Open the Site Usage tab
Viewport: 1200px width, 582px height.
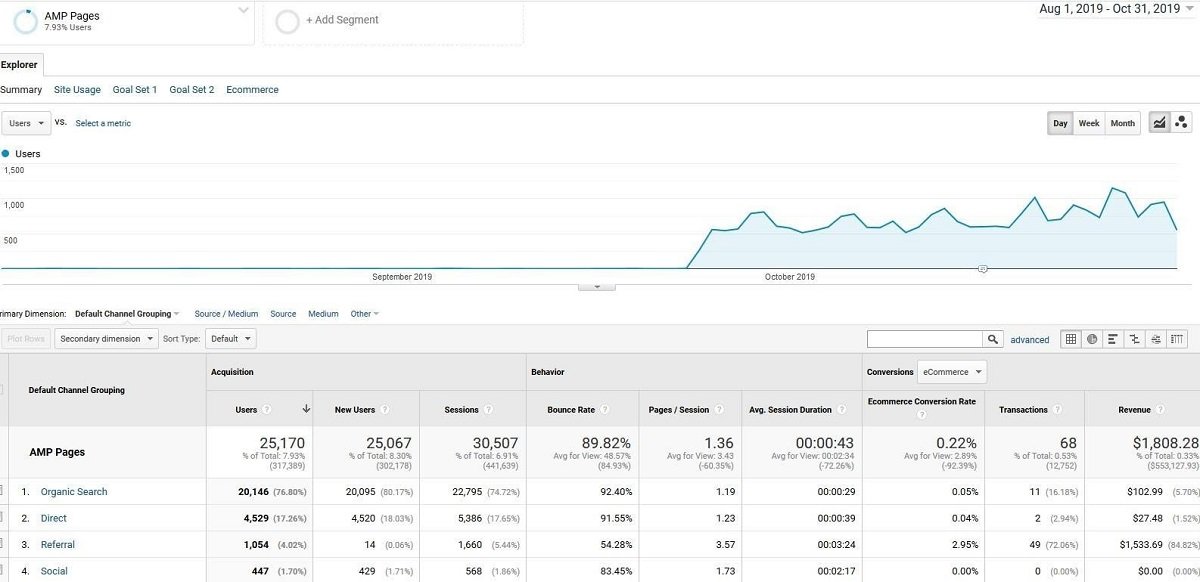pyautogui.click(x=77, y=90)
